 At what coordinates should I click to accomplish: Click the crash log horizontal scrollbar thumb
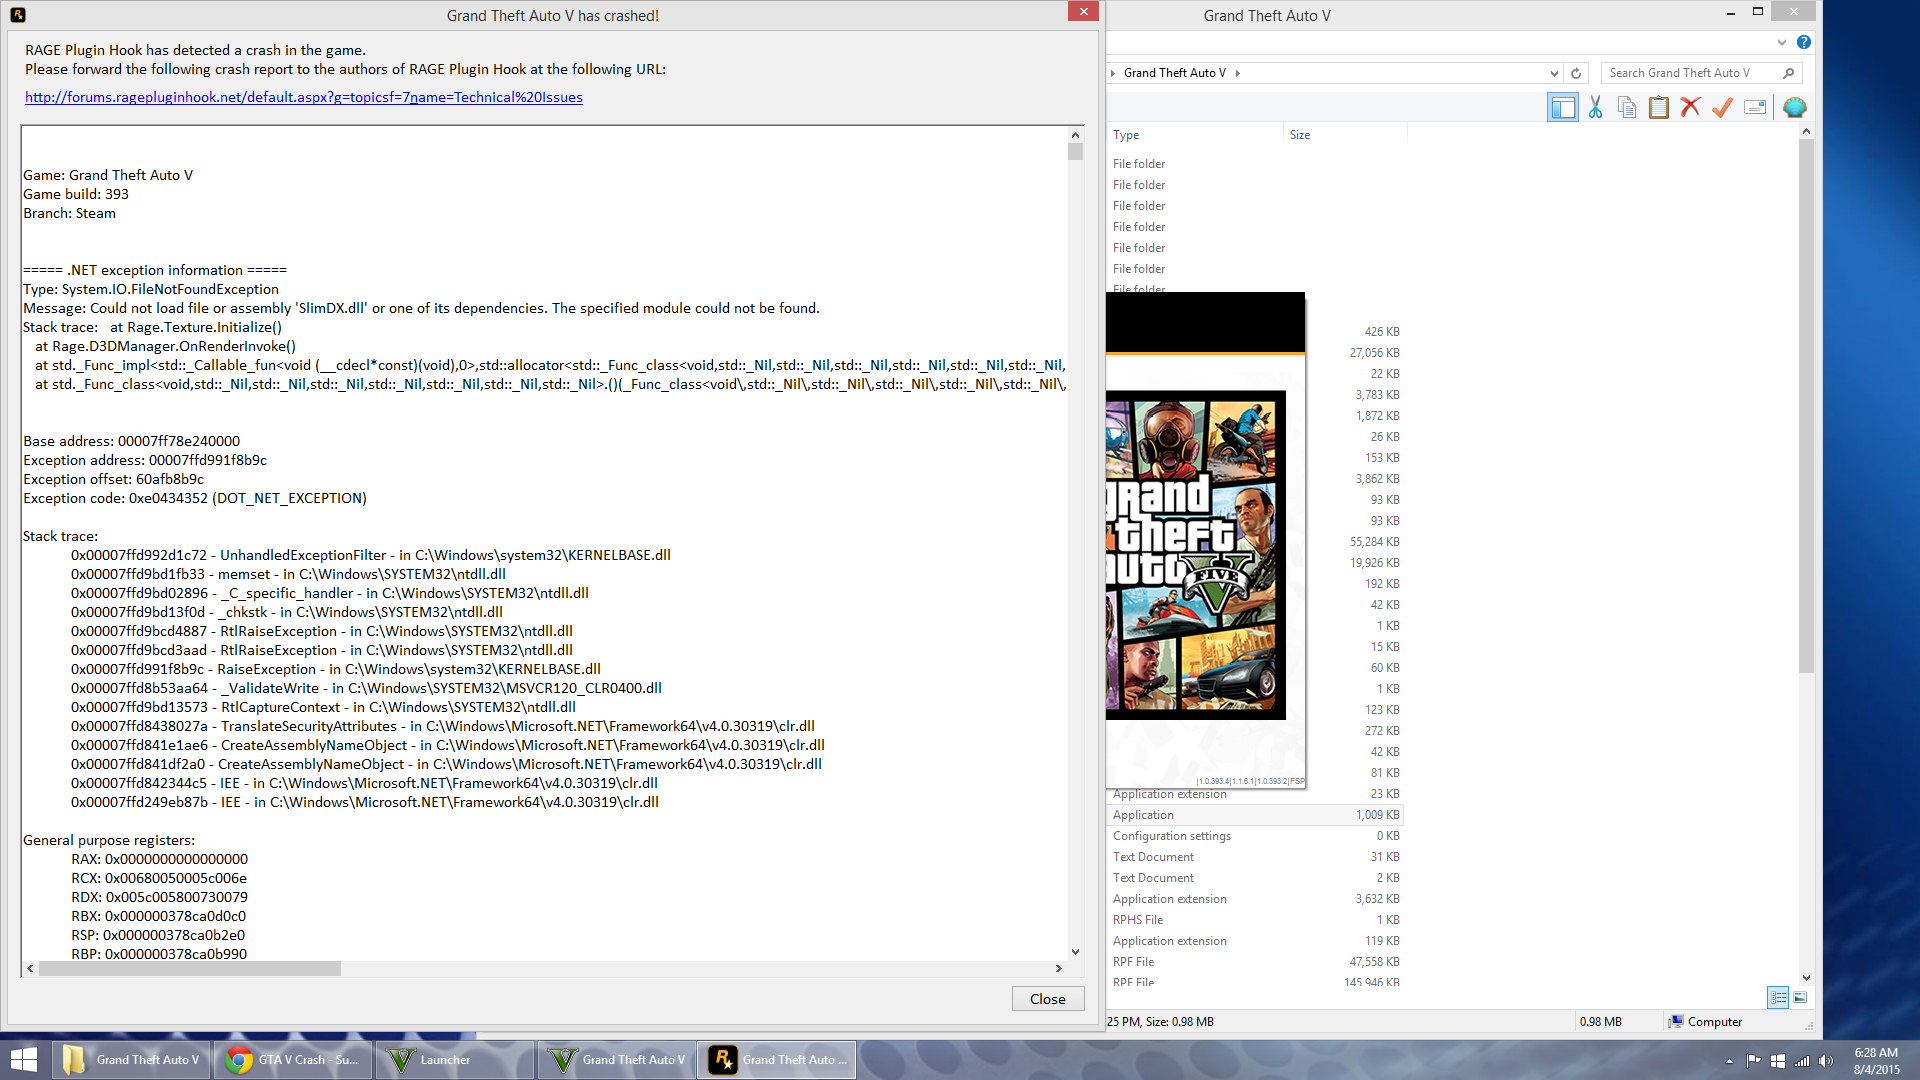point(190,968)
